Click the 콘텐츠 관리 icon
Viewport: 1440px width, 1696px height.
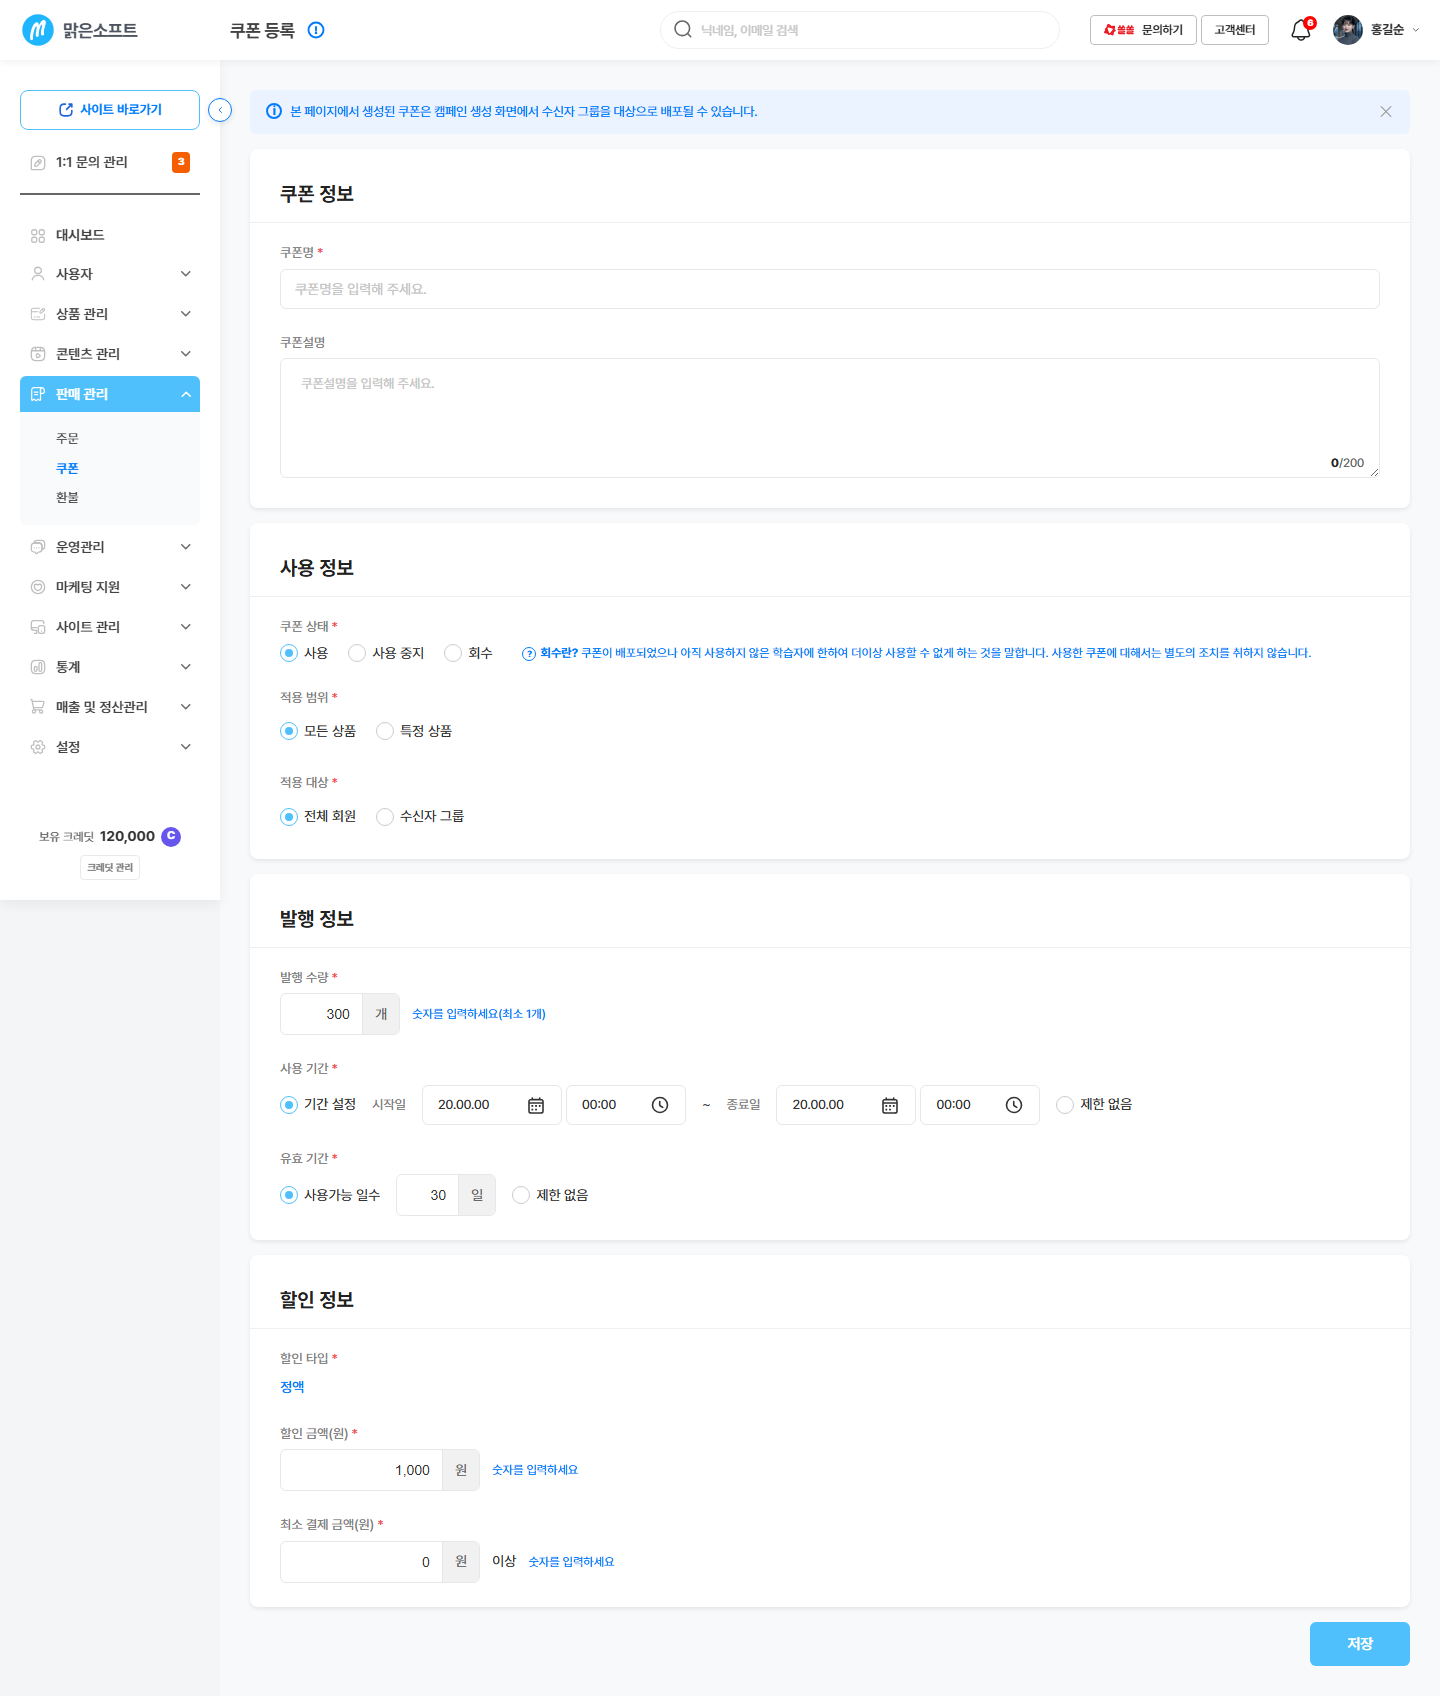(38, 354)
